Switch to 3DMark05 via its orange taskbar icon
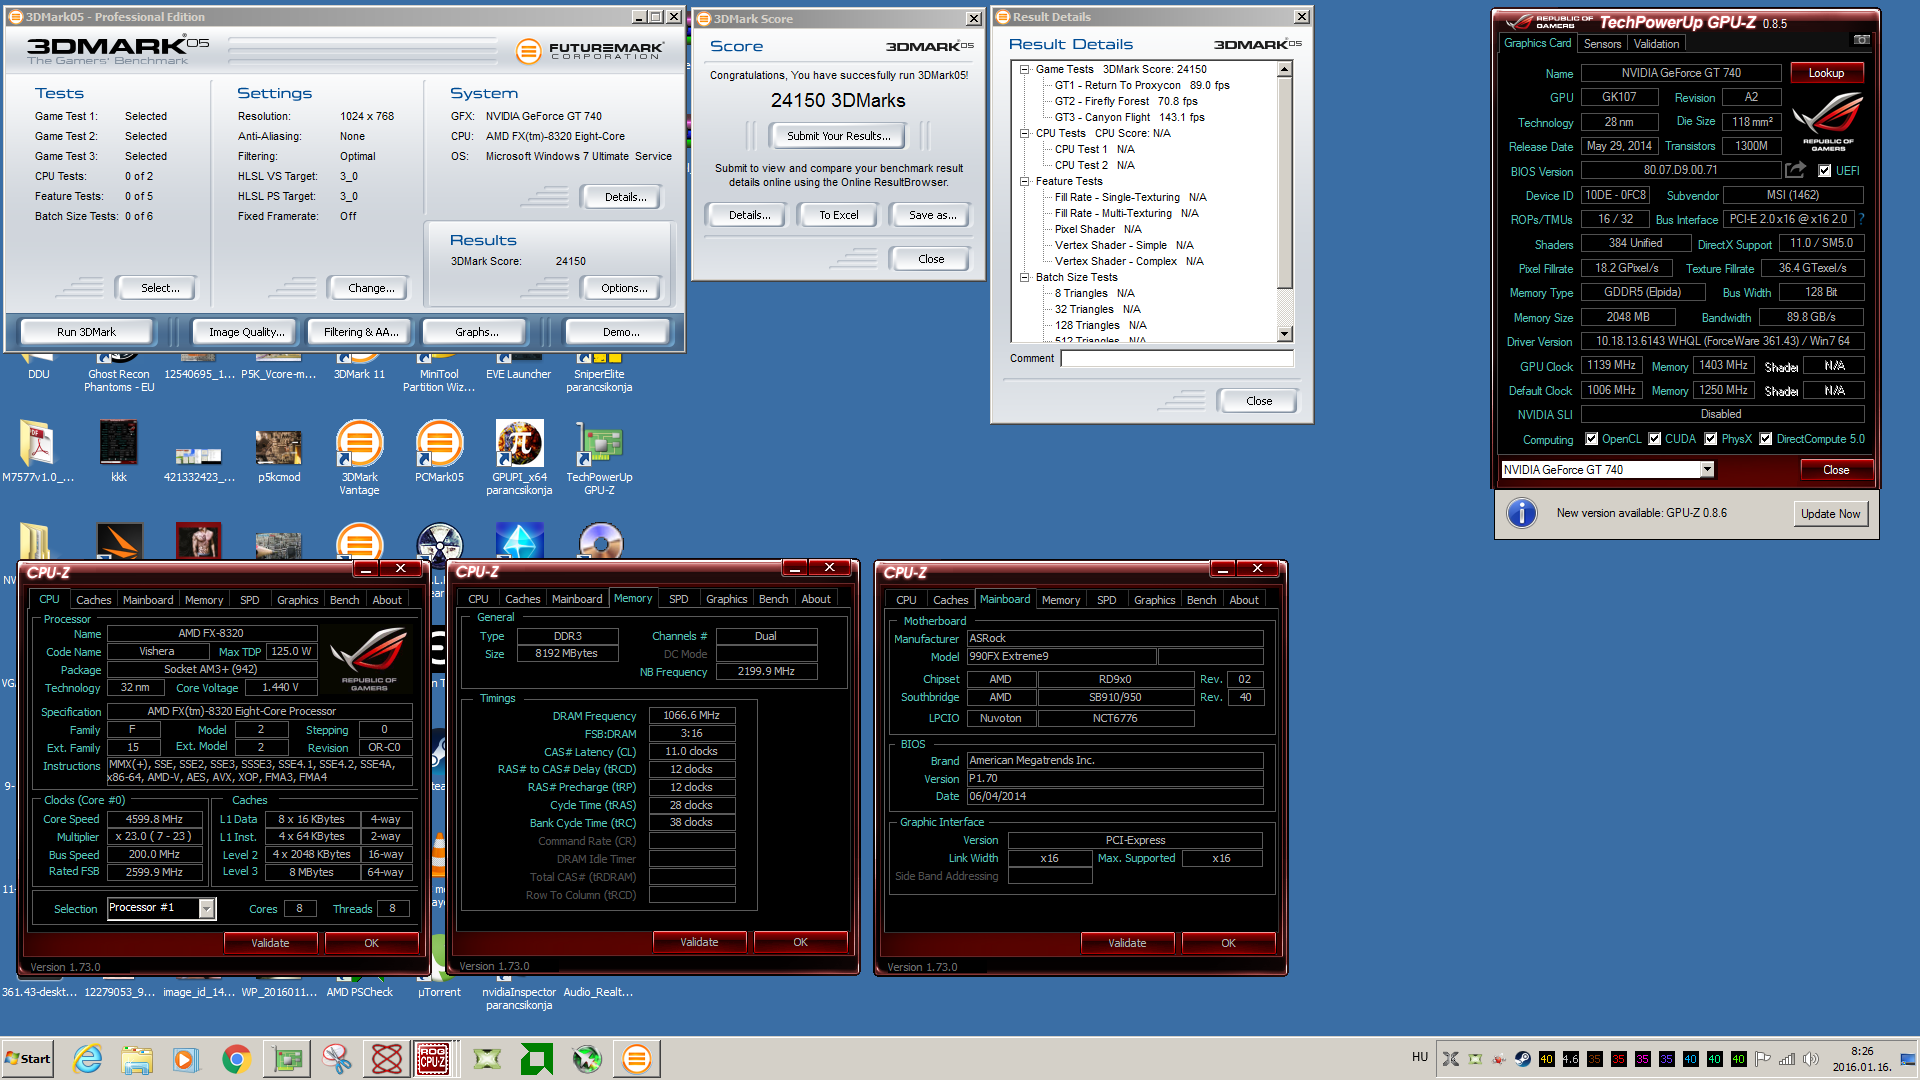This screenshot has width=1920, height=1080. click(637, 1059)
